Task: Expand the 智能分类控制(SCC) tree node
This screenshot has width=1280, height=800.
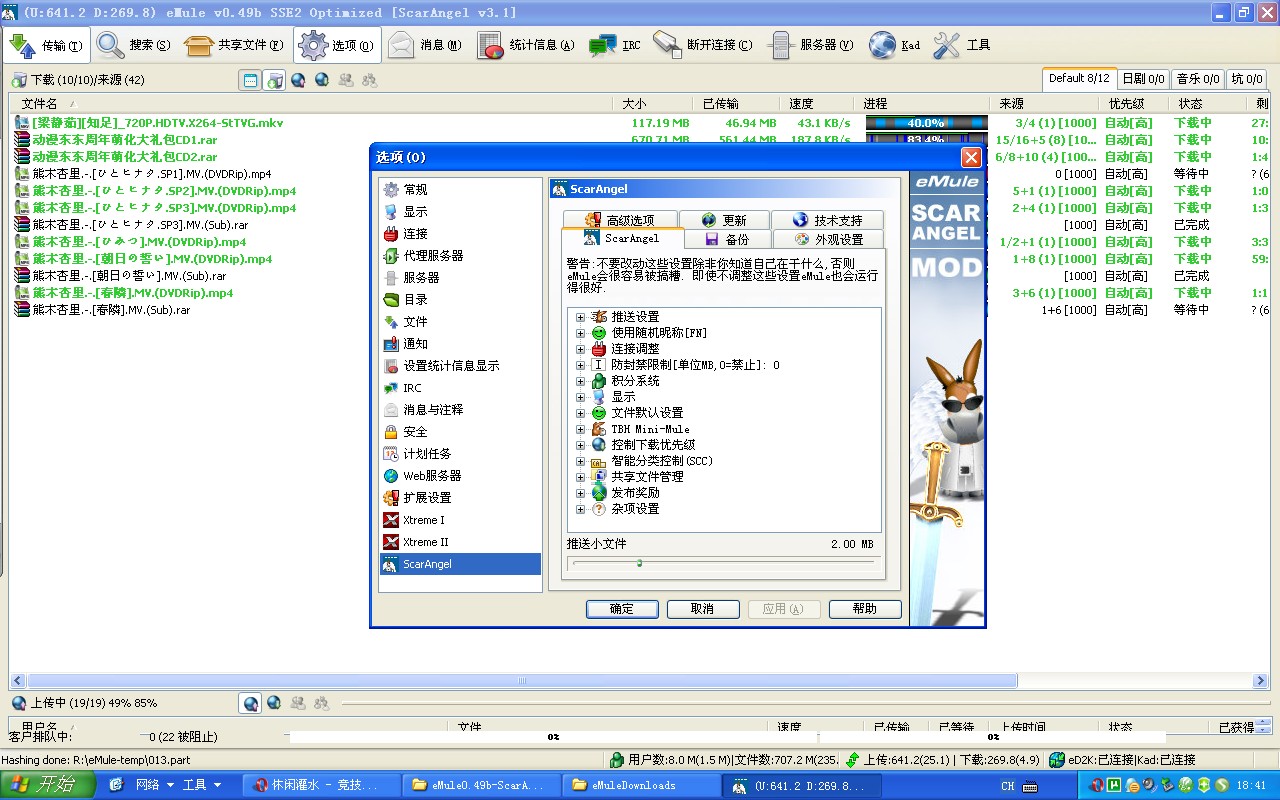Action: [x=580, y=461]
